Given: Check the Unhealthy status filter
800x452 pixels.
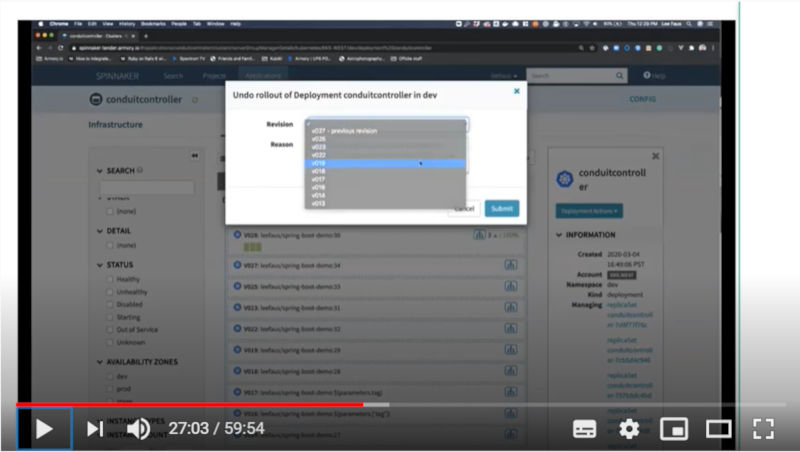Looking at the screenshot, I should tap(110, 292).
